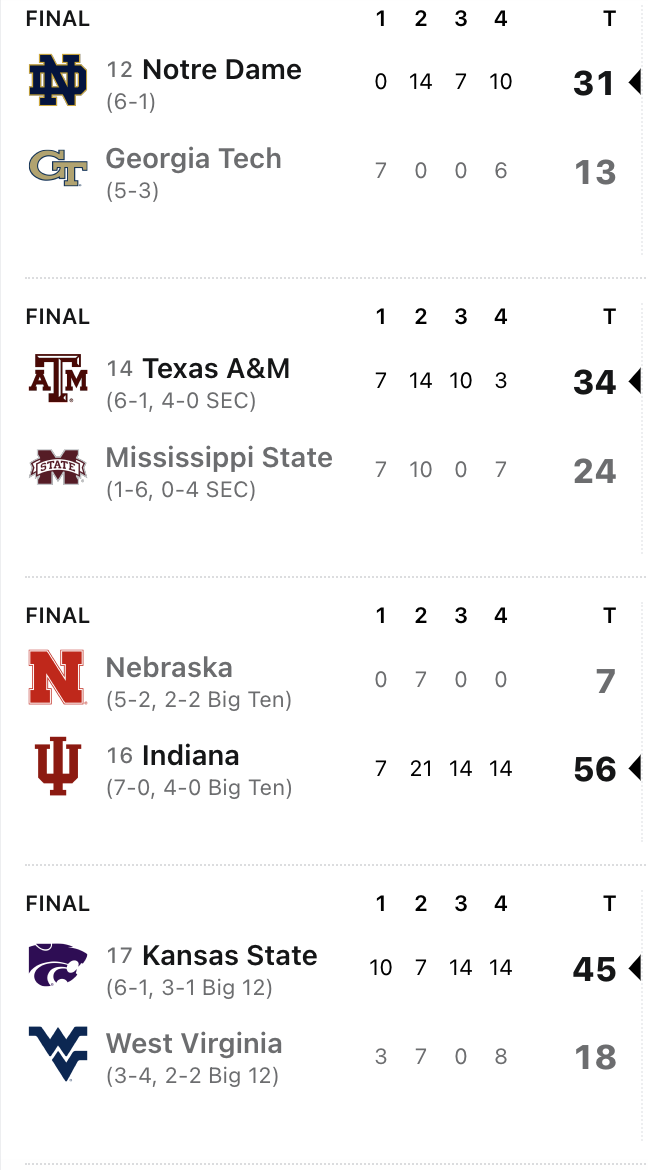Screen dimensions: 648x1170
Task: Tap the Georgia Tech GT logo
Action: 57,168
